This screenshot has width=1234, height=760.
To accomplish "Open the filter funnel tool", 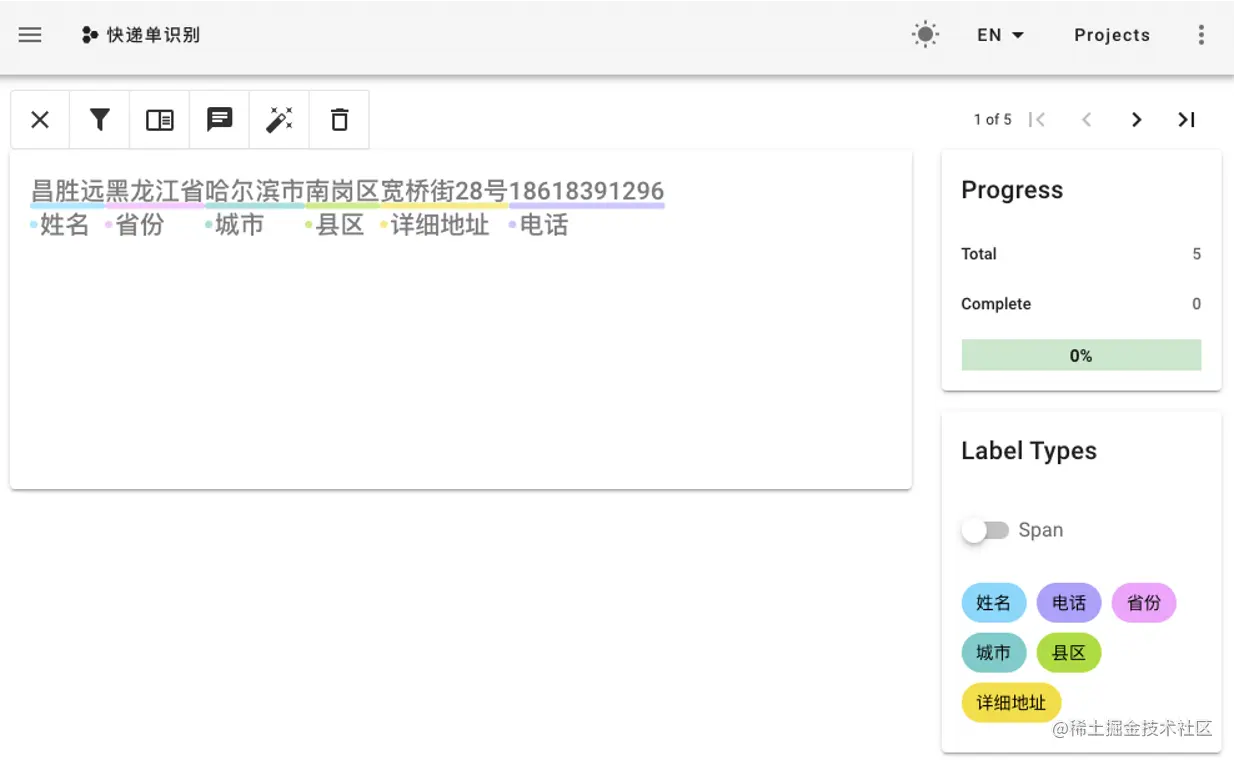I will pyautogui.click(x=100, y=120).
